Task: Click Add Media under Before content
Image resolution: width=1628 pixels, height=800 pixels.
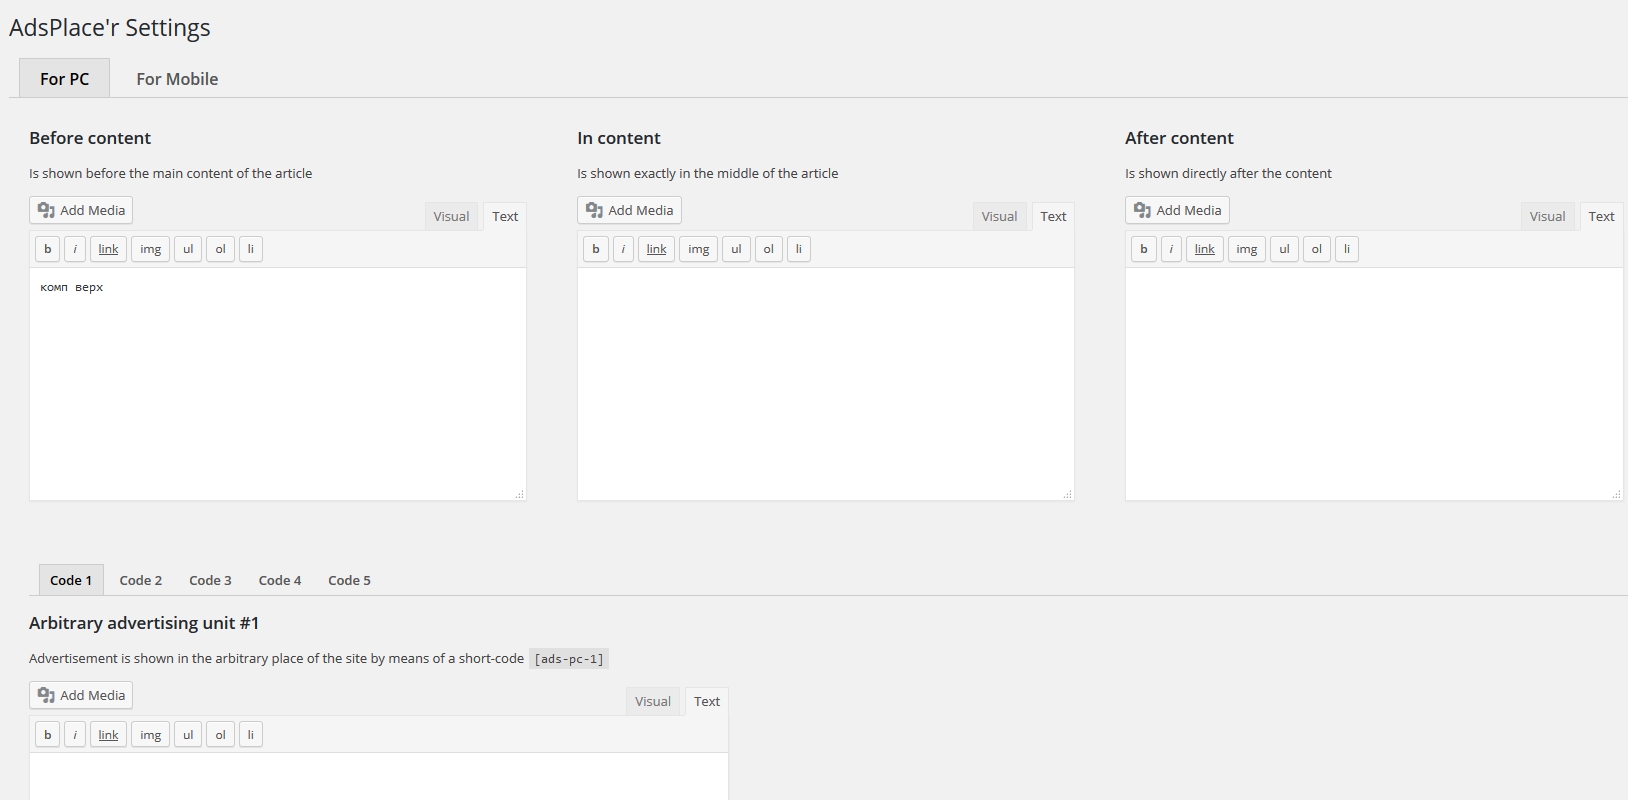Action: (x=81, y=210)
